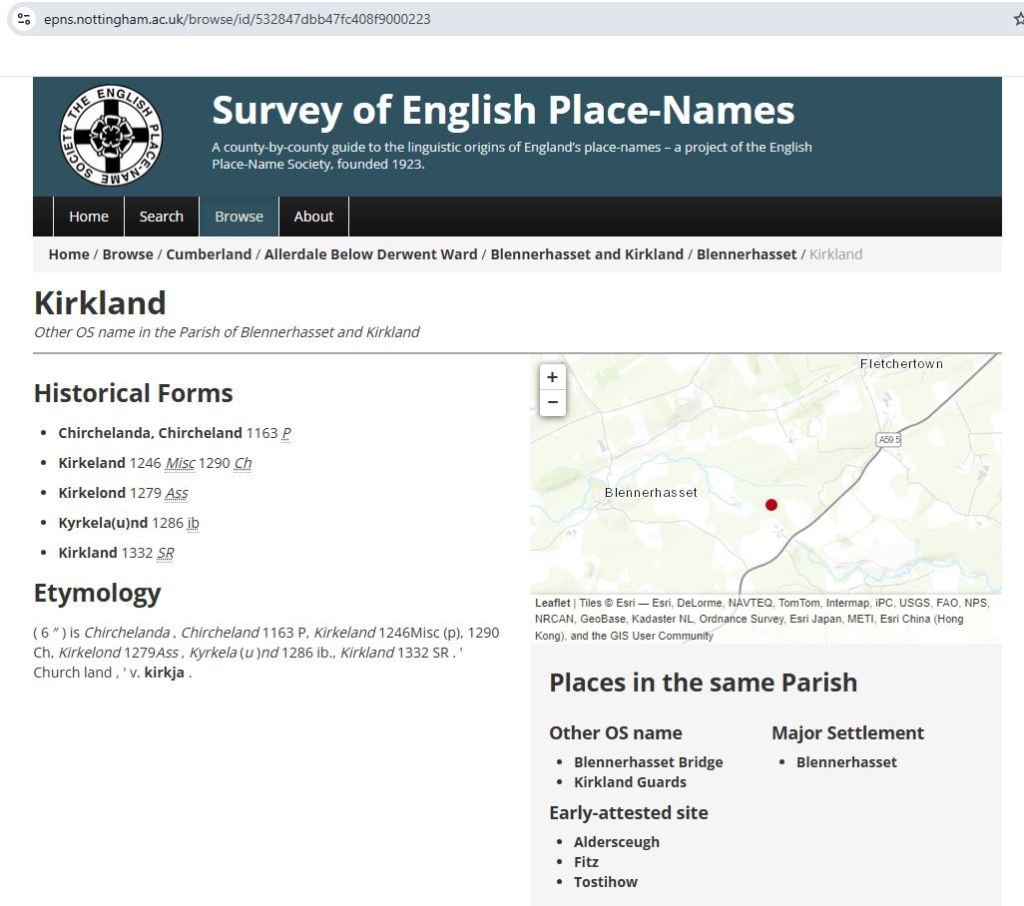
Task: Open Allerdale Below Derwent Ward breadcrumb
Action: 370,254
